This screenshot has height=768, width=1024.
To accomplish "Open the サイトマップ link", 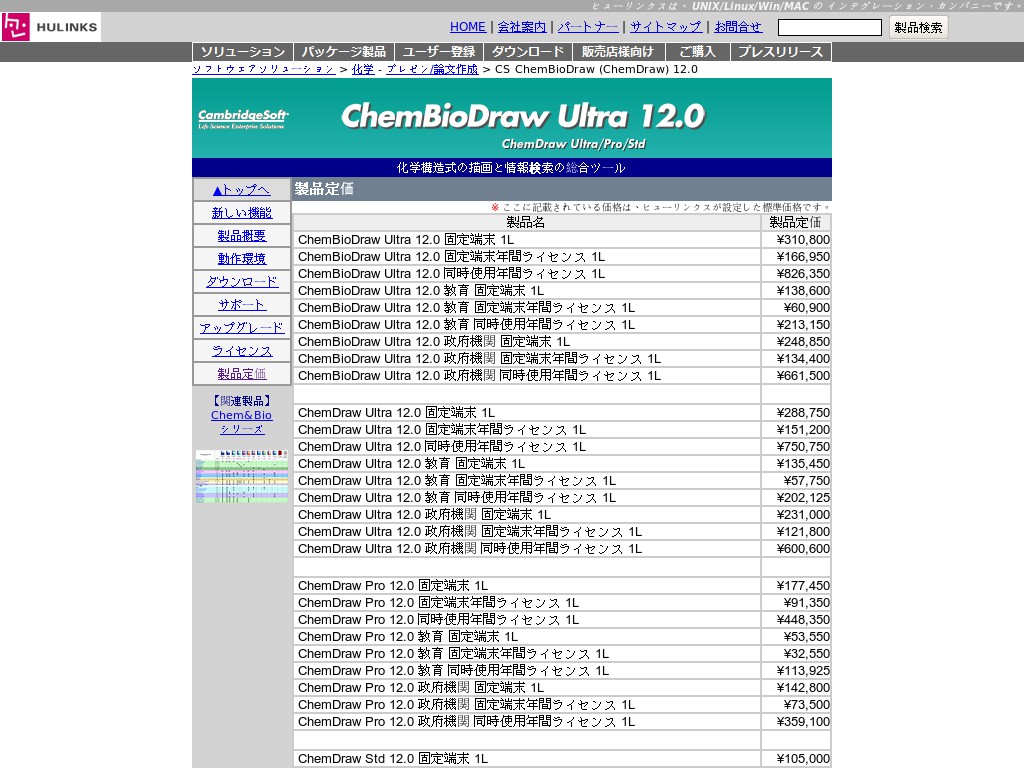I will tap(665, 27).
